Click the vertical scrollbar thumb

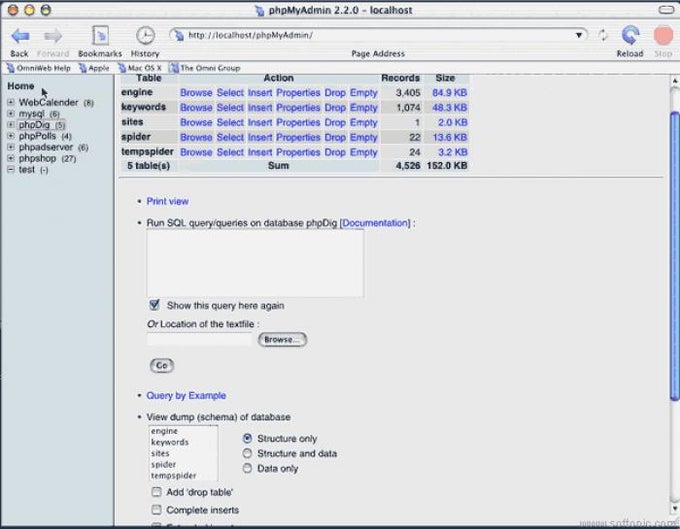point(674,256)
